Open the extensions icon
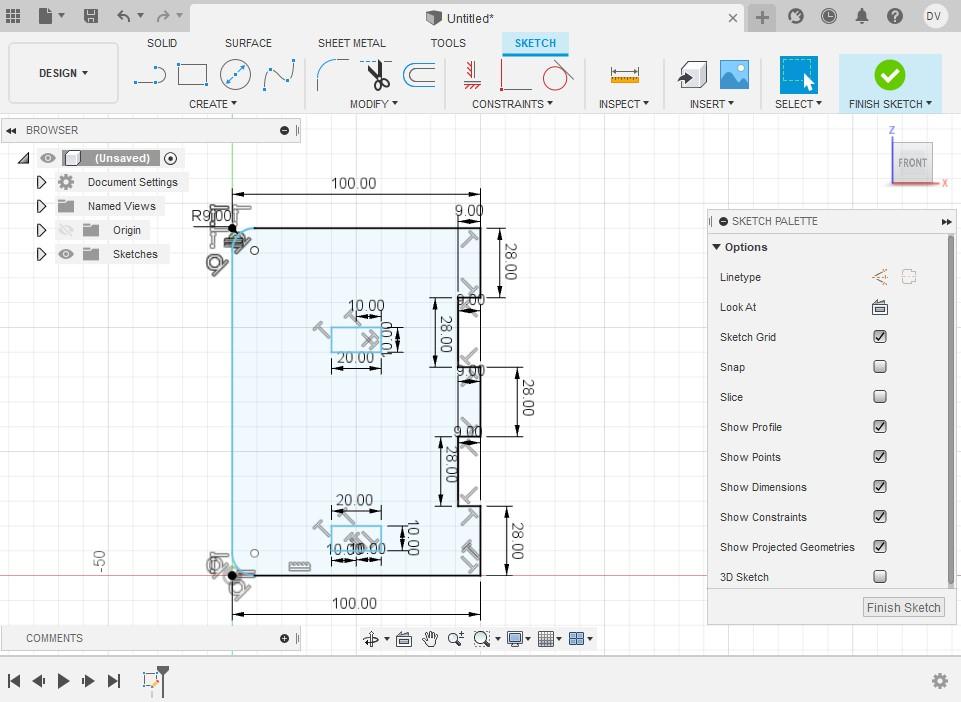 [796, 17]
